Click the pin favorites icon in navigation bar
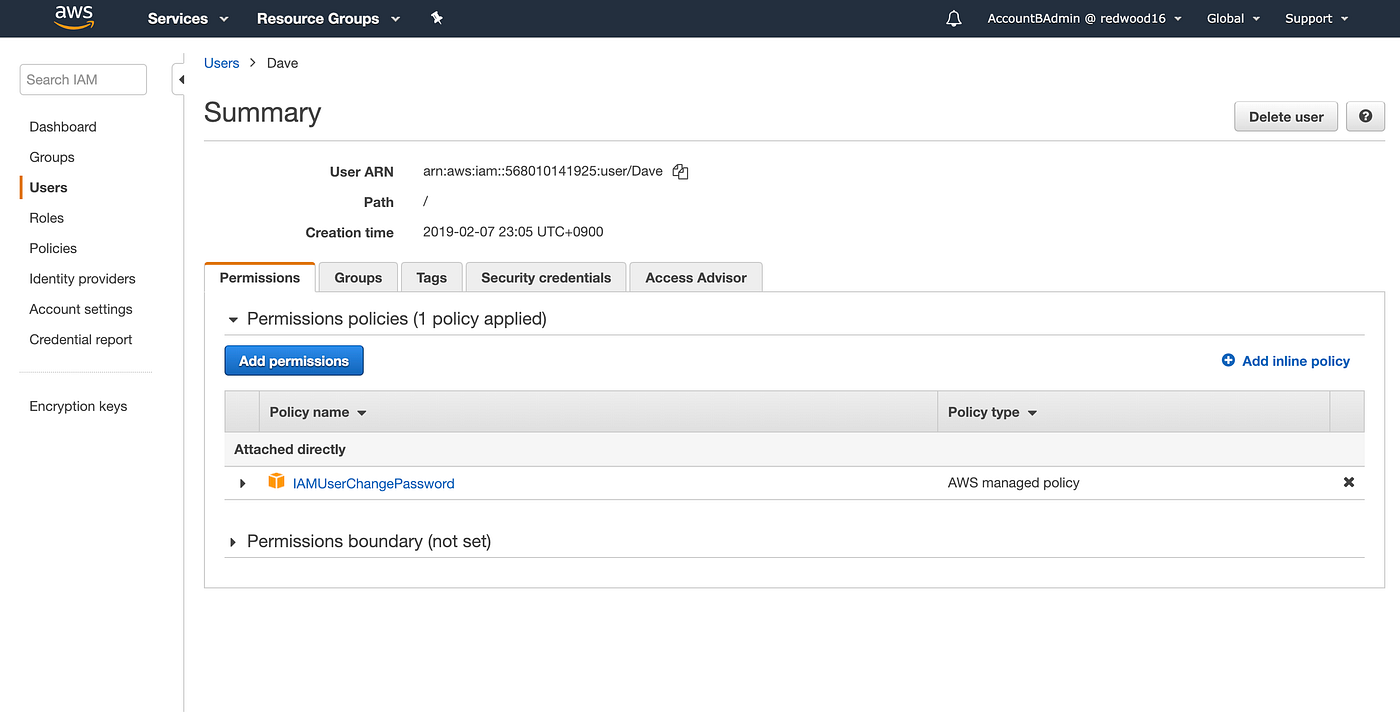This screenshot has width=1400, height=715. [x=436, y=18]
